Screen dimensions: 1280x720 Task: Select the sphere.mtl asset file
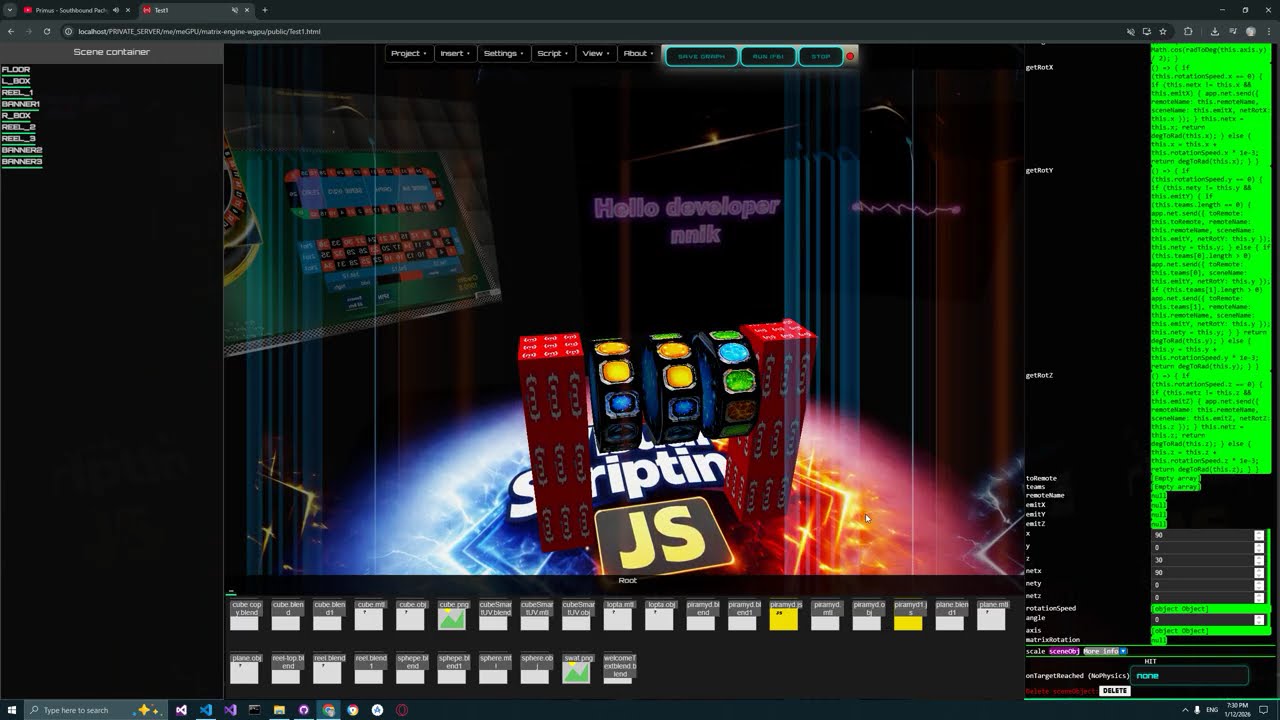[x=494, y=668]
